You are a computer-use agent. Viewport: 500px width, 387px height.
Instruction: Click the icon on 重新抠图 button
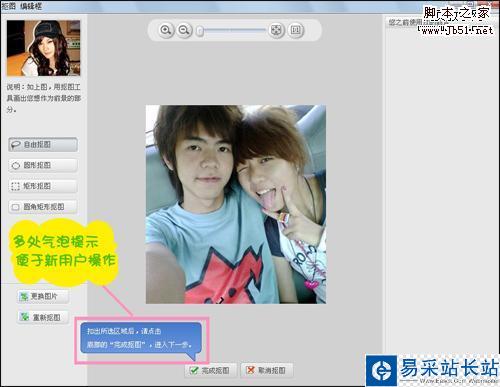click(x=24, y=317)
